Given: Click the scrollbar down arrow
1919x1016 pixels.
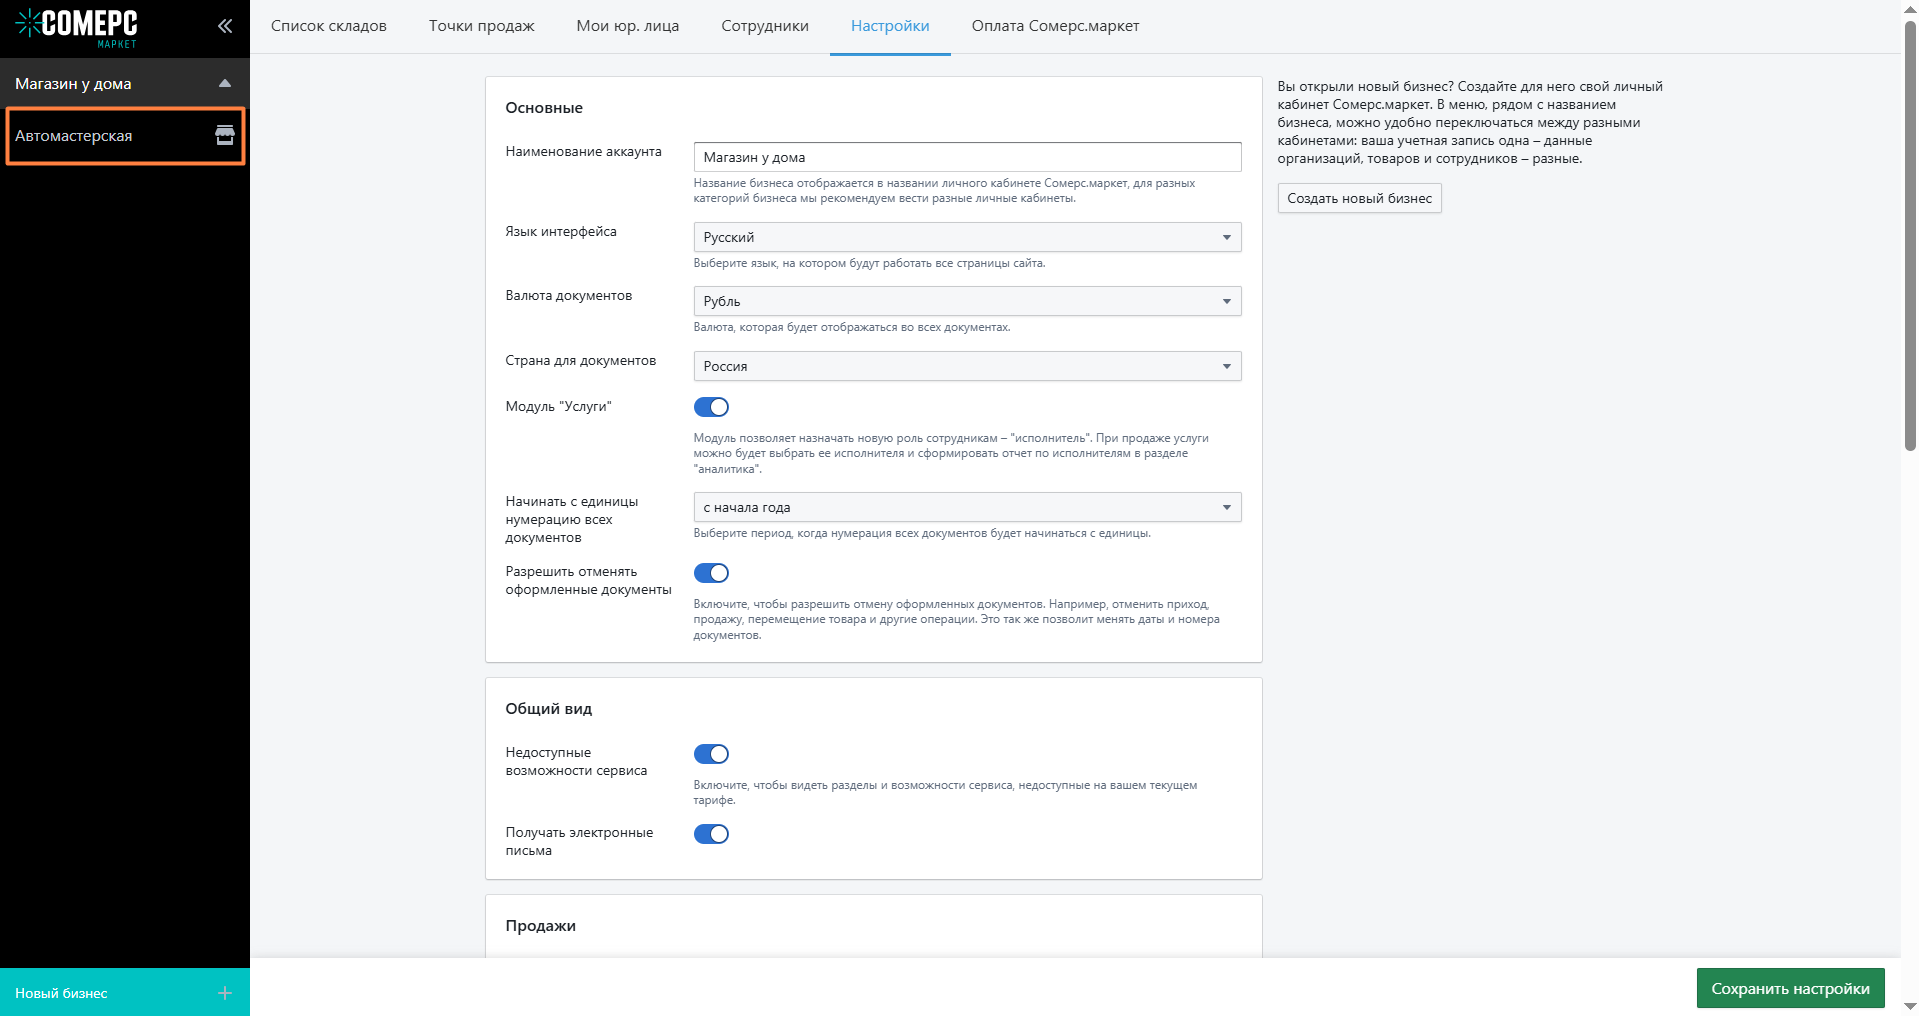Looking at the screenshot, I should pyautogui.click(x=1910, y=1006).
